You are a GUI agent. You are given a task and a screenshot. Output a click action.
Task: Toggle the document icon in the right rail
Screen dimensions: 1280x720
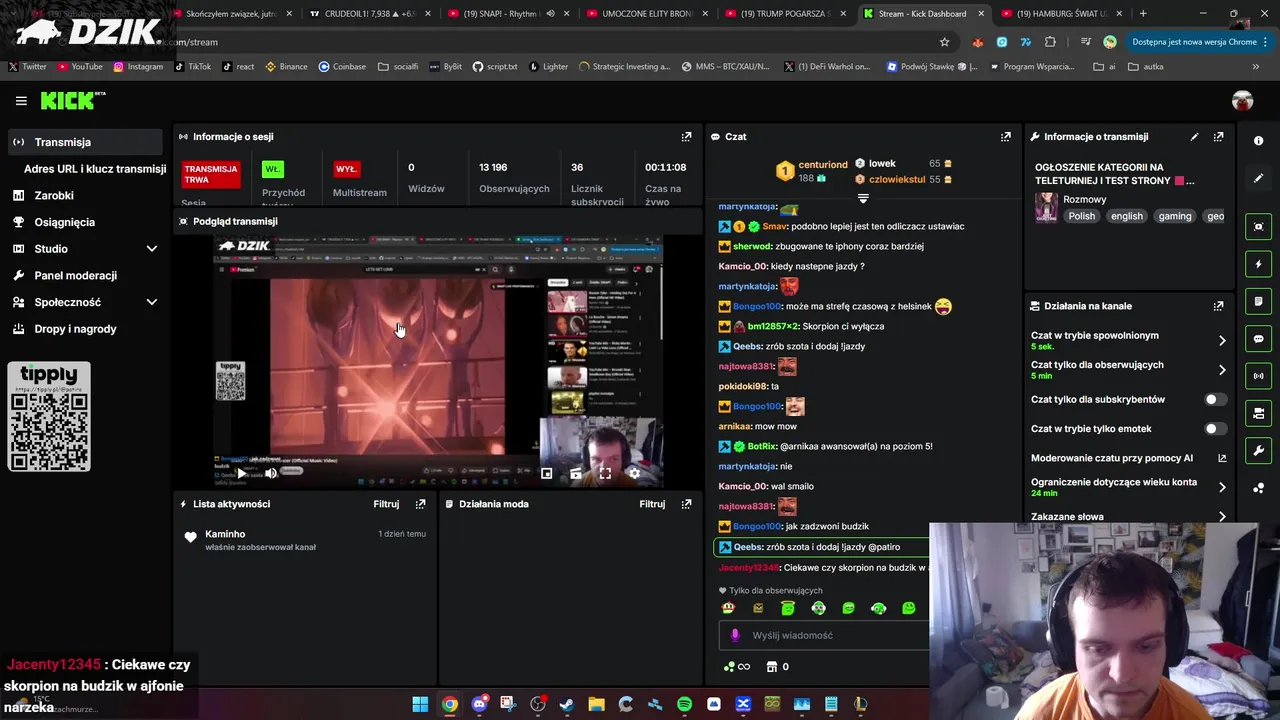[x=1259, y=301]
